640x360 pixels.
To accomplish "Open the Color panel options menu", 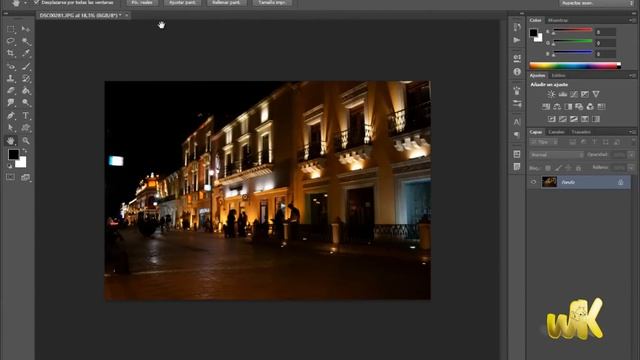I will (632, 20).
